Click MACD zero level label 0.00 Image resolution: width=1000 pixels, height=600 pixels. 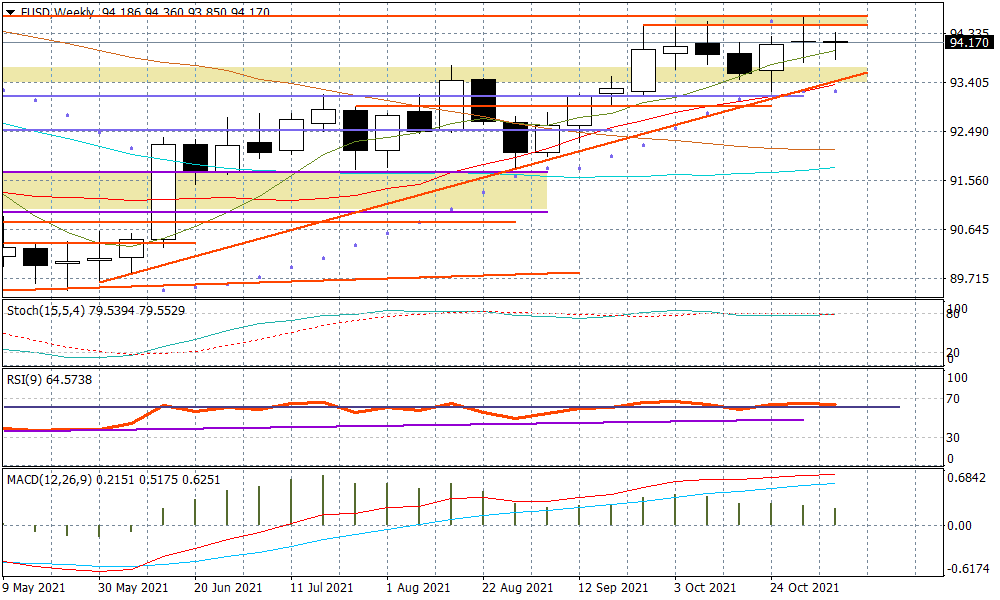(960, 526)
